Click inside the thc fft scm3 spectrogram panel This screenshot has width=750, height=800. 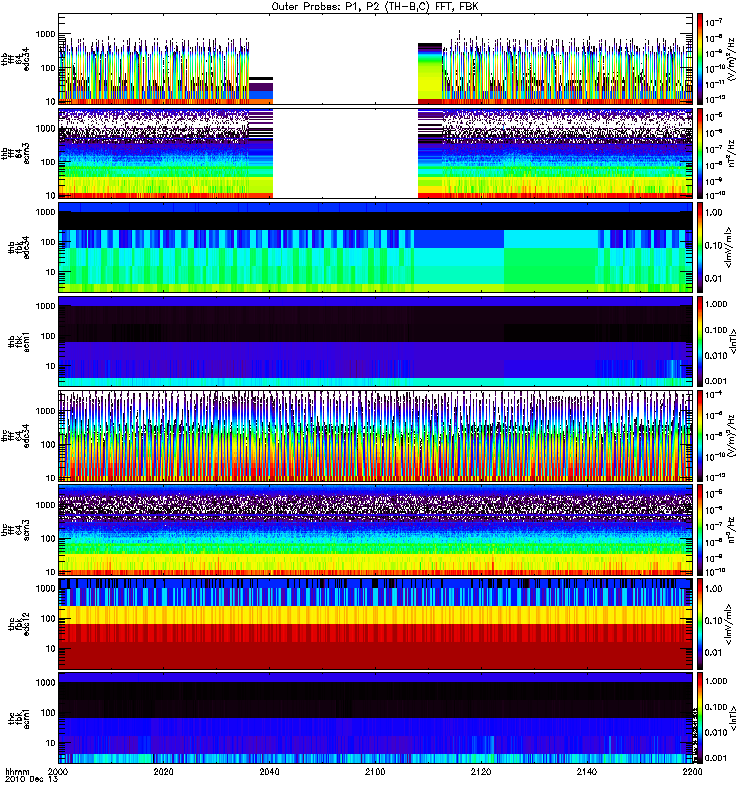(375, 530)
